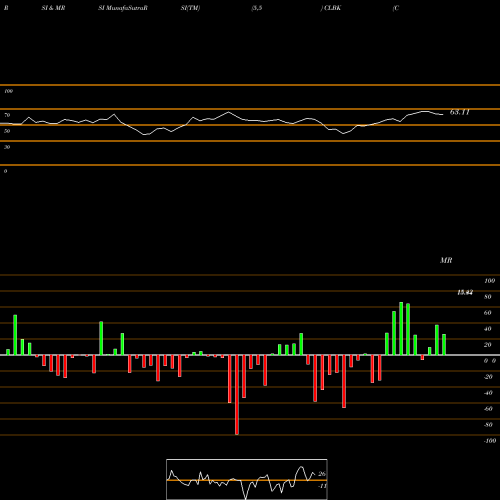Image resolution: width=500 pixels, height=500 pixels.
Task: Click the RSI axis label 70
Action: [7, 115]
